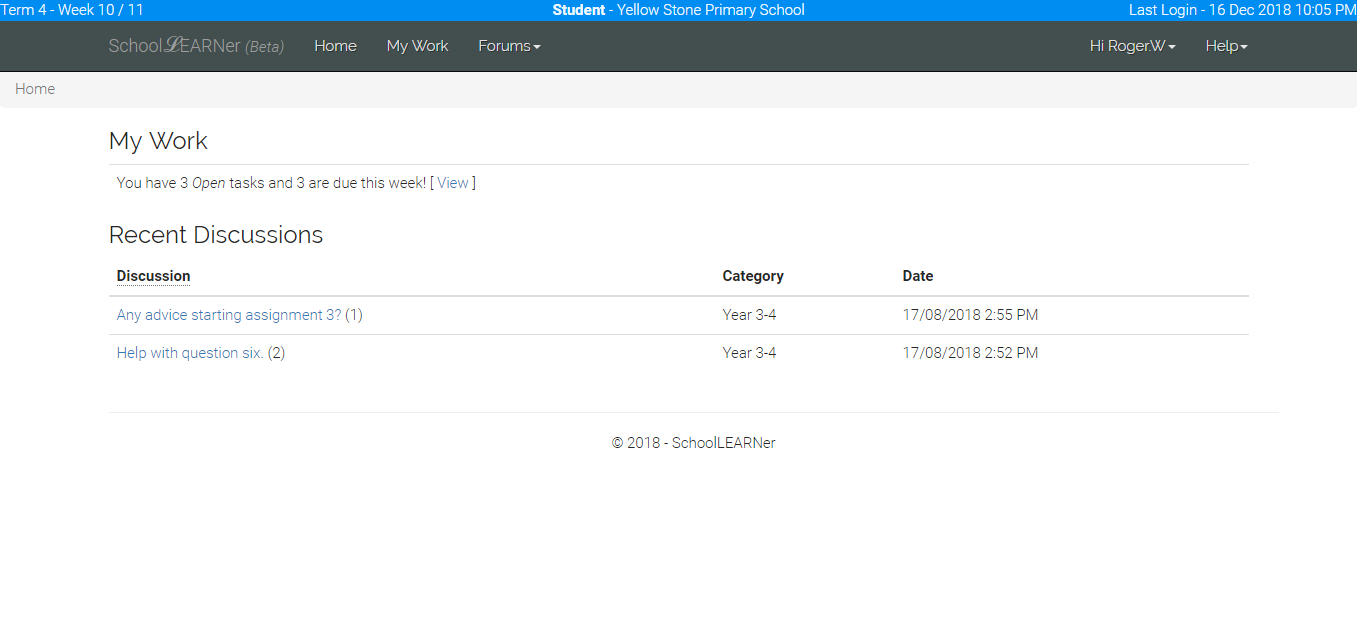1357x617 pixels.
Task: Open 'Any advice starting assignment 3?' discussion
Action: (229, 315)
